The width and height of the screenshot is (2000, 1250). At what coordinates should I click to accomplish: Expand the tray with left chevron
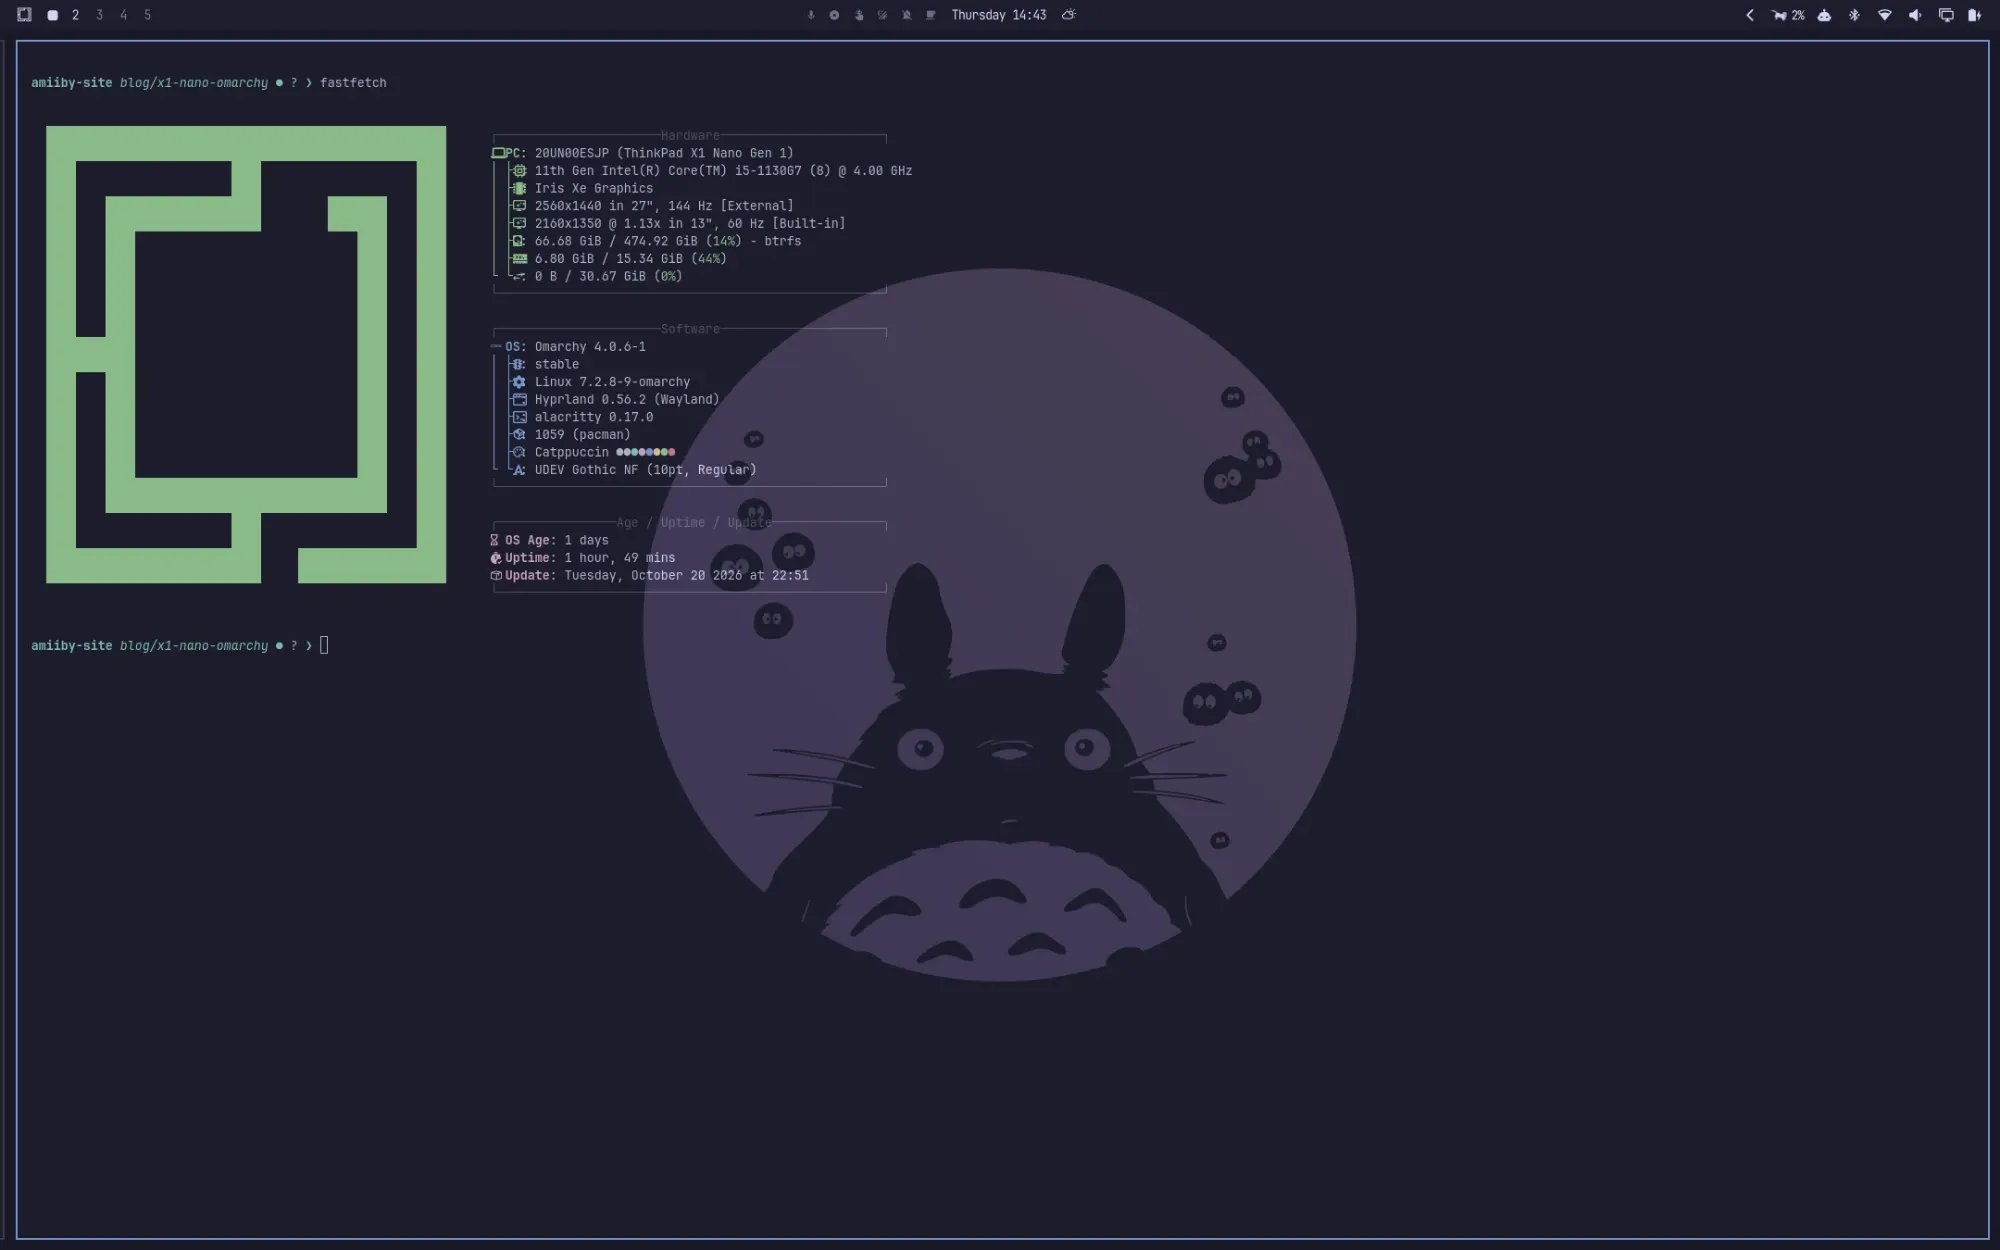(x=1750, y=15)
